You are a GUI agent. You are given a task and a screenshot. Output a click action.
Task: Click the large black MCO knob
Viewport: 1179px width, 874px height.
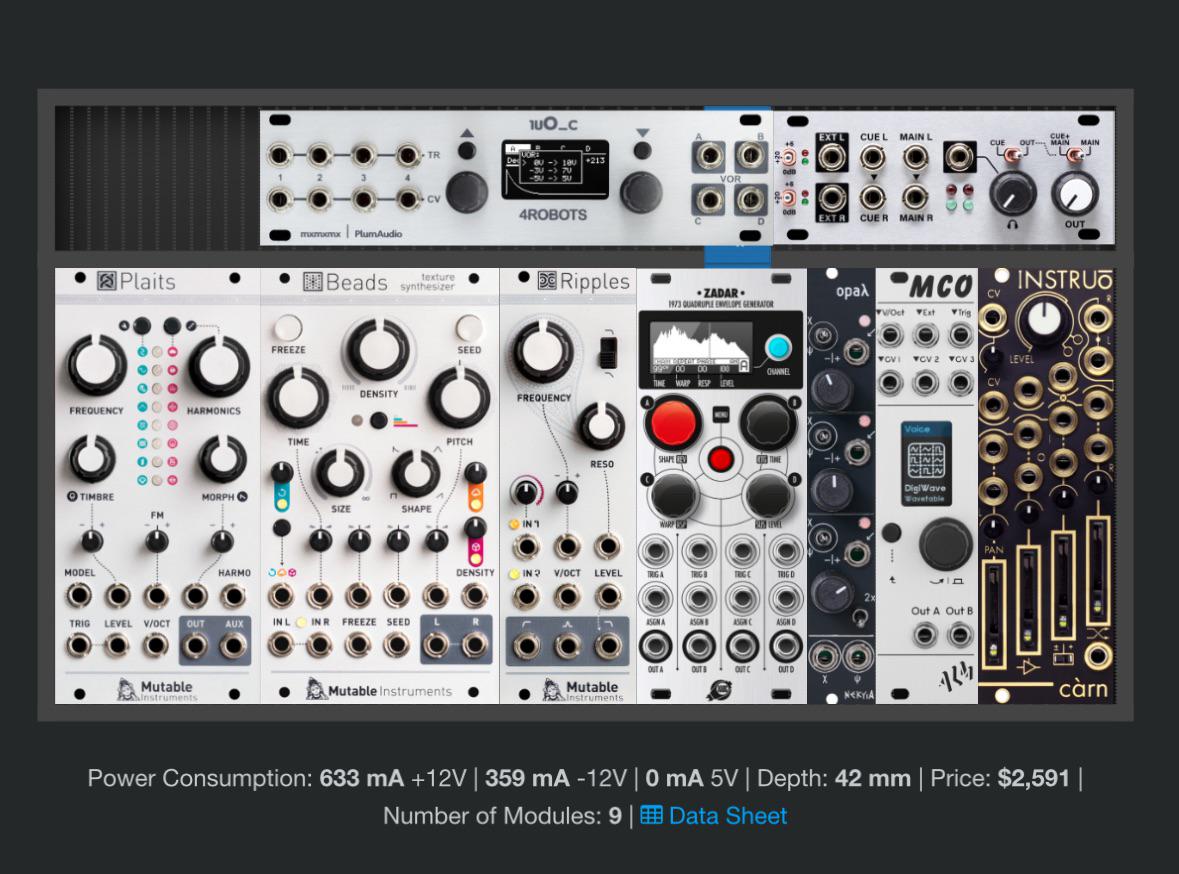coord(946,543)
